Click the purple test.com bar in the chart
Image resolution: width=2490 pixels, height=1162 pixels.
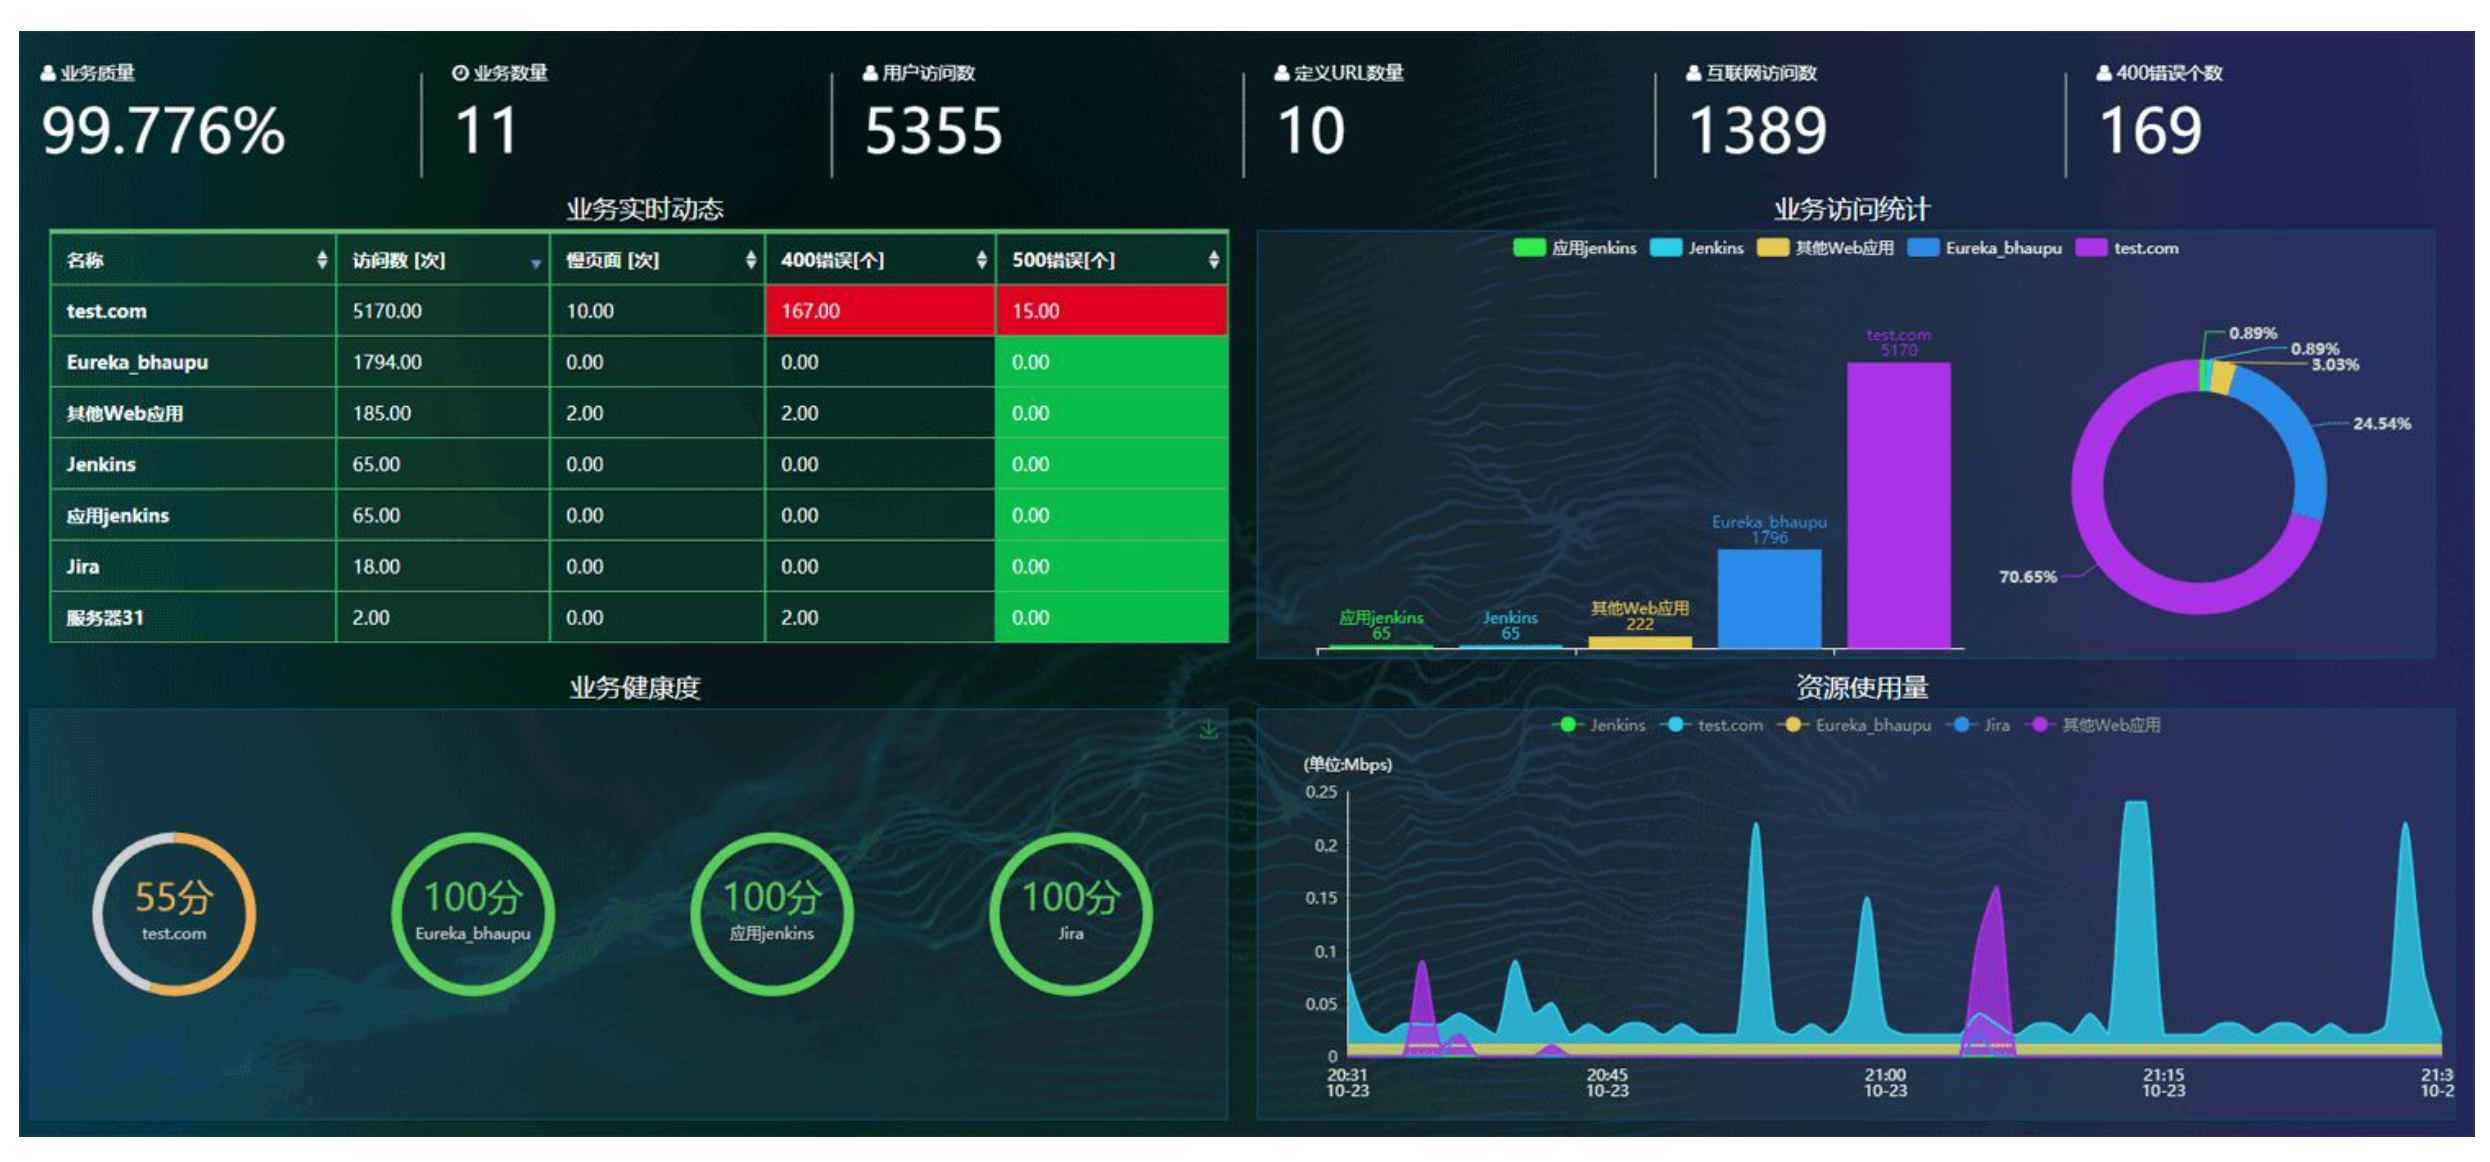1898,505
